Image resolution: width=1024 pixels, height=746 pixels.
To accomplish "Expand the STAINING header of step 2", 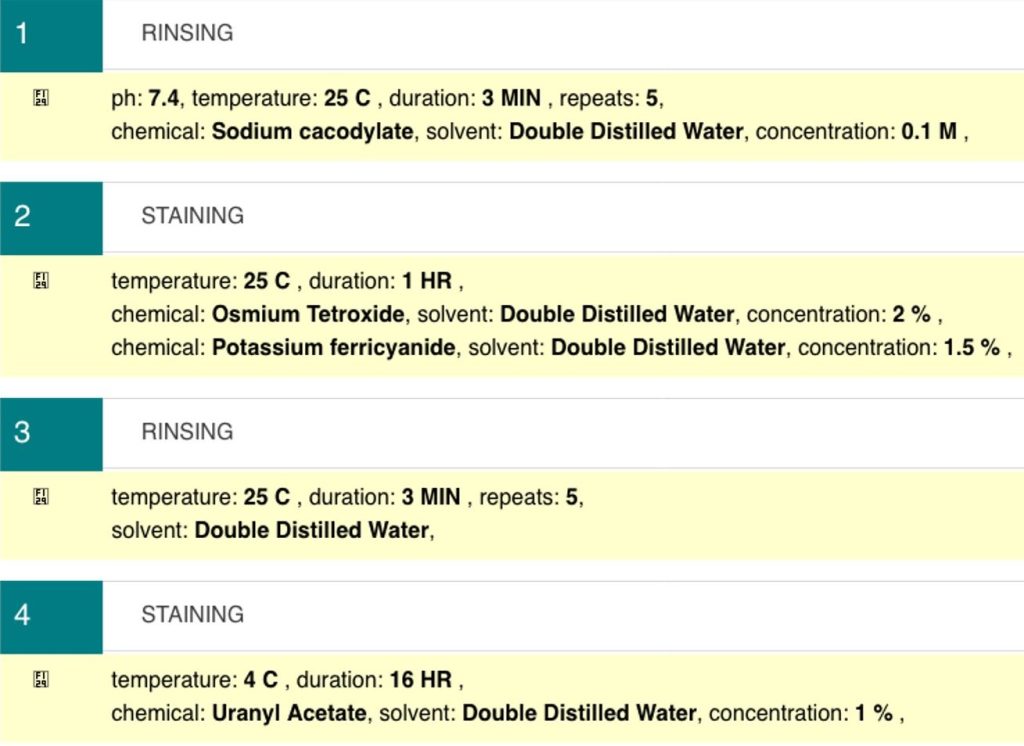I will [x=192, y=216].
